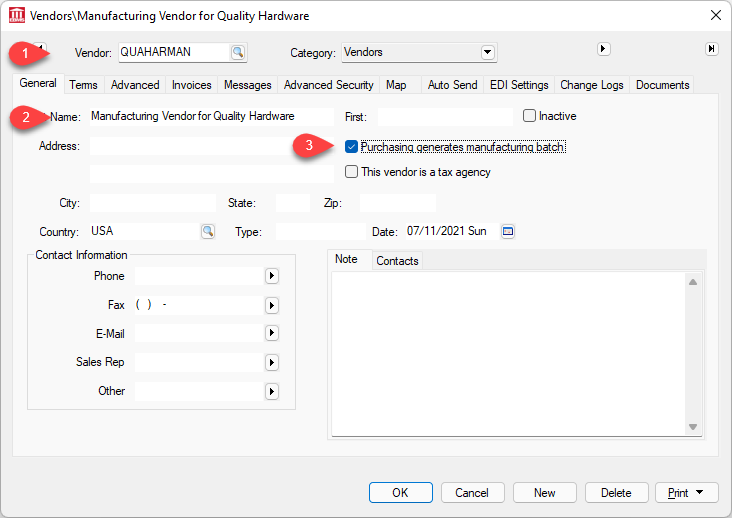Switch to the Invoices tab

pos(191,85)
